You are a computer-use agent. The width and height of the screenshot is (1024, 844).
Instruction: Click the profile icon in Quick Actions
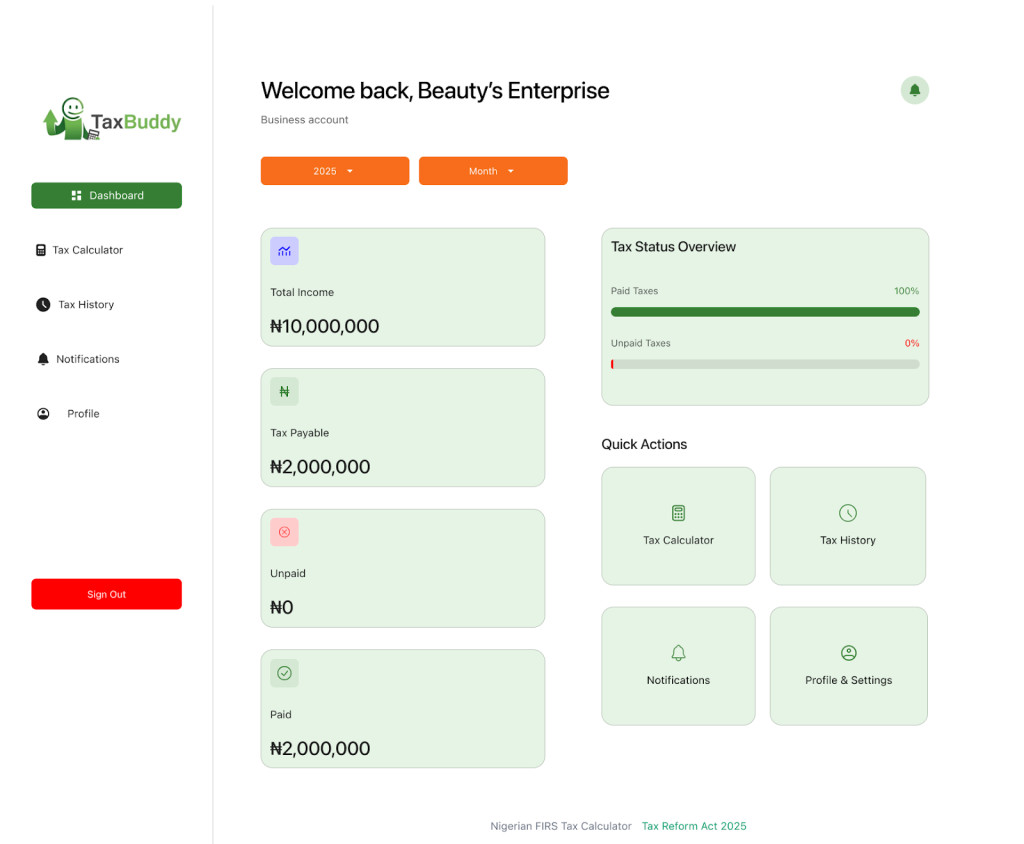848,653
